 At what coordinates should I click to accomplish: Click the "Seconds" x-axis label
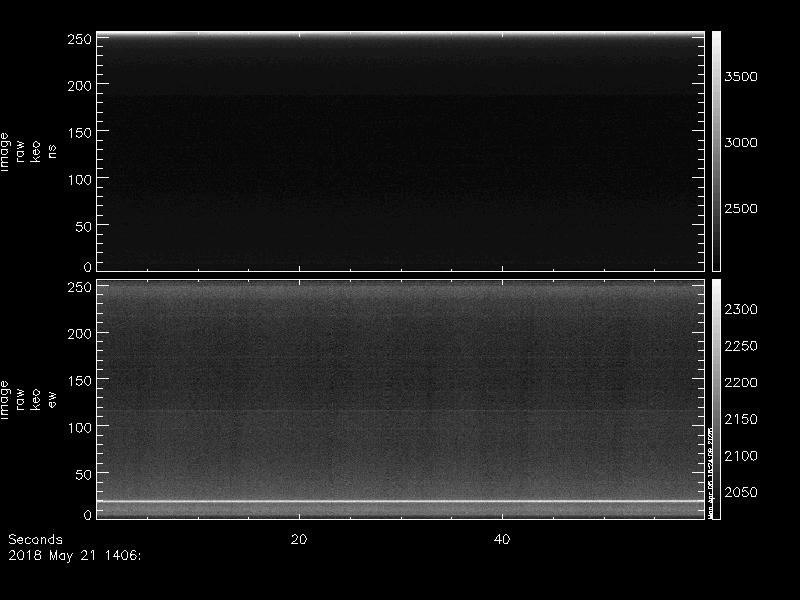pyautogui.click(x=35, y=540)
